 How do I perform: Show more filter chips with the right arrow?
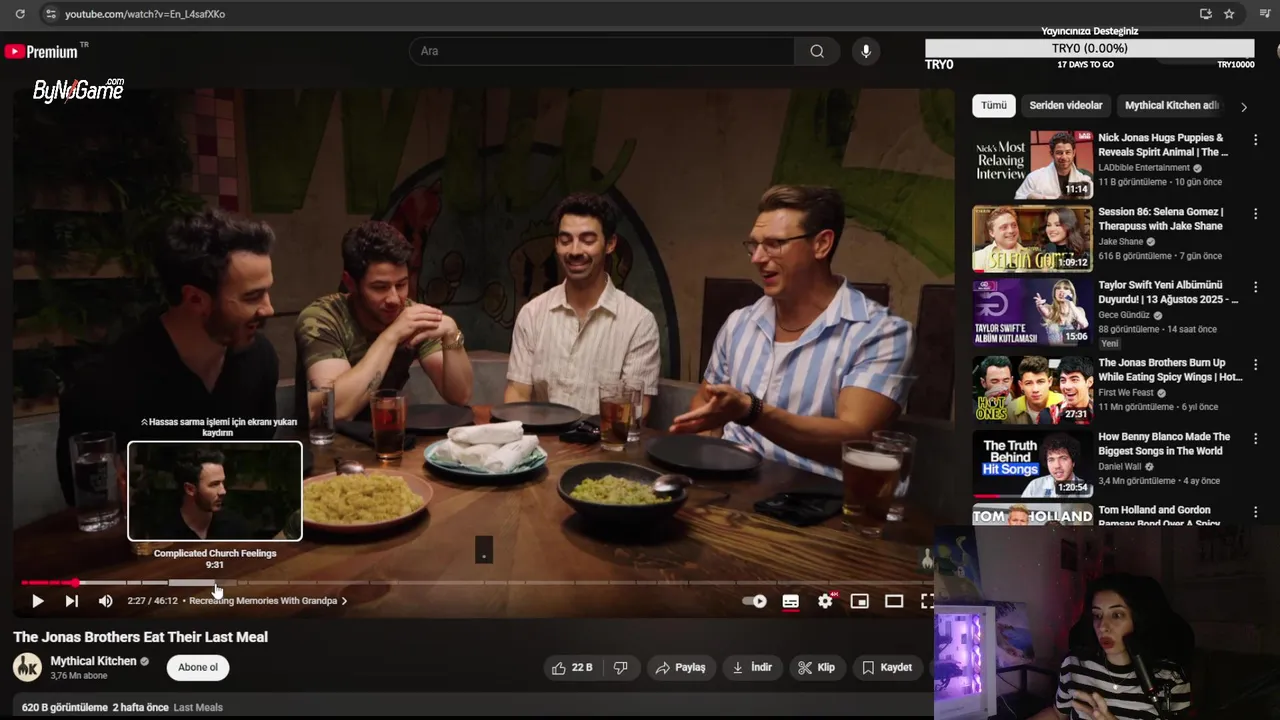(1244, 106)
